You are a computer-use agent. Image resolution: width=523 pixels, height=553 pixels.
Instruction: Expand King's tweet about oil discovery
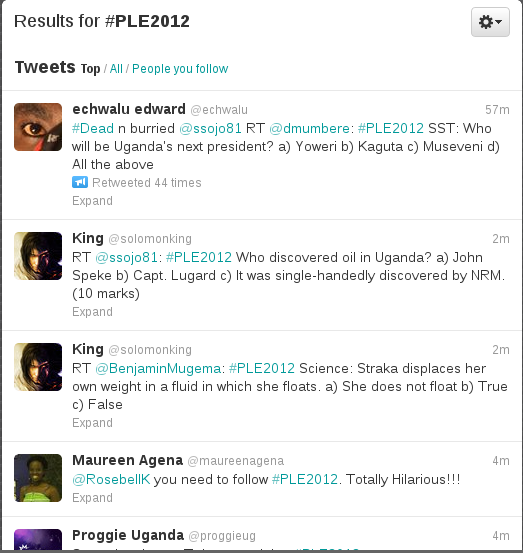[92, 312]
